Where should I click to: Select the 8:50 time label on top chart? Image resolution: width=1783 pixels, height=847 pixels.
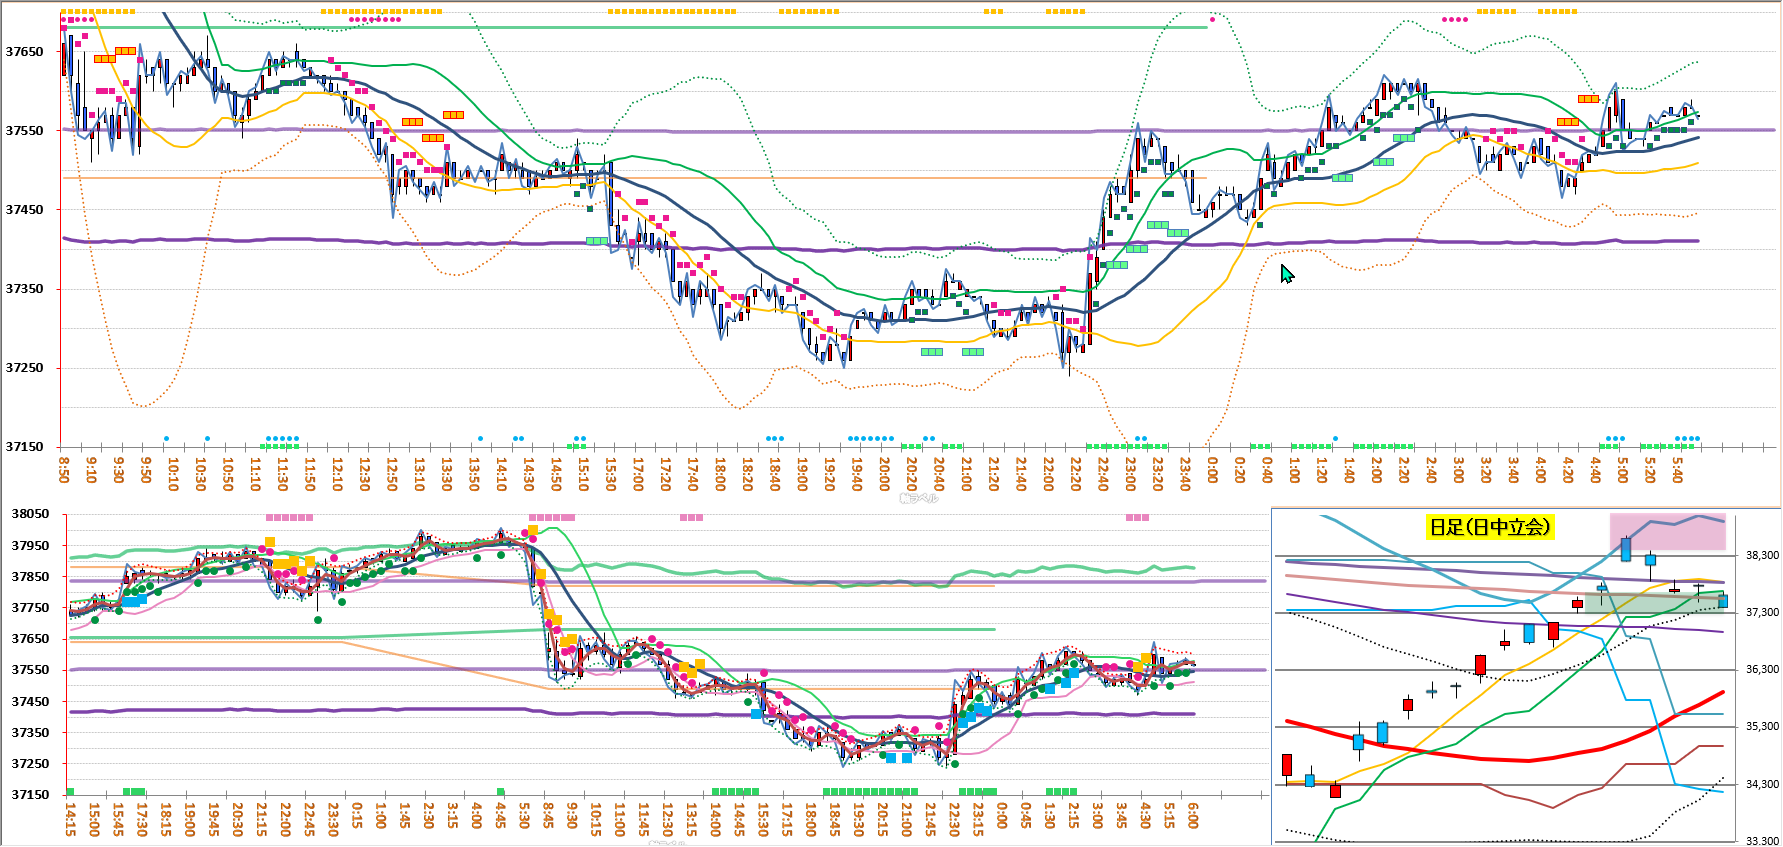[65, 470]
